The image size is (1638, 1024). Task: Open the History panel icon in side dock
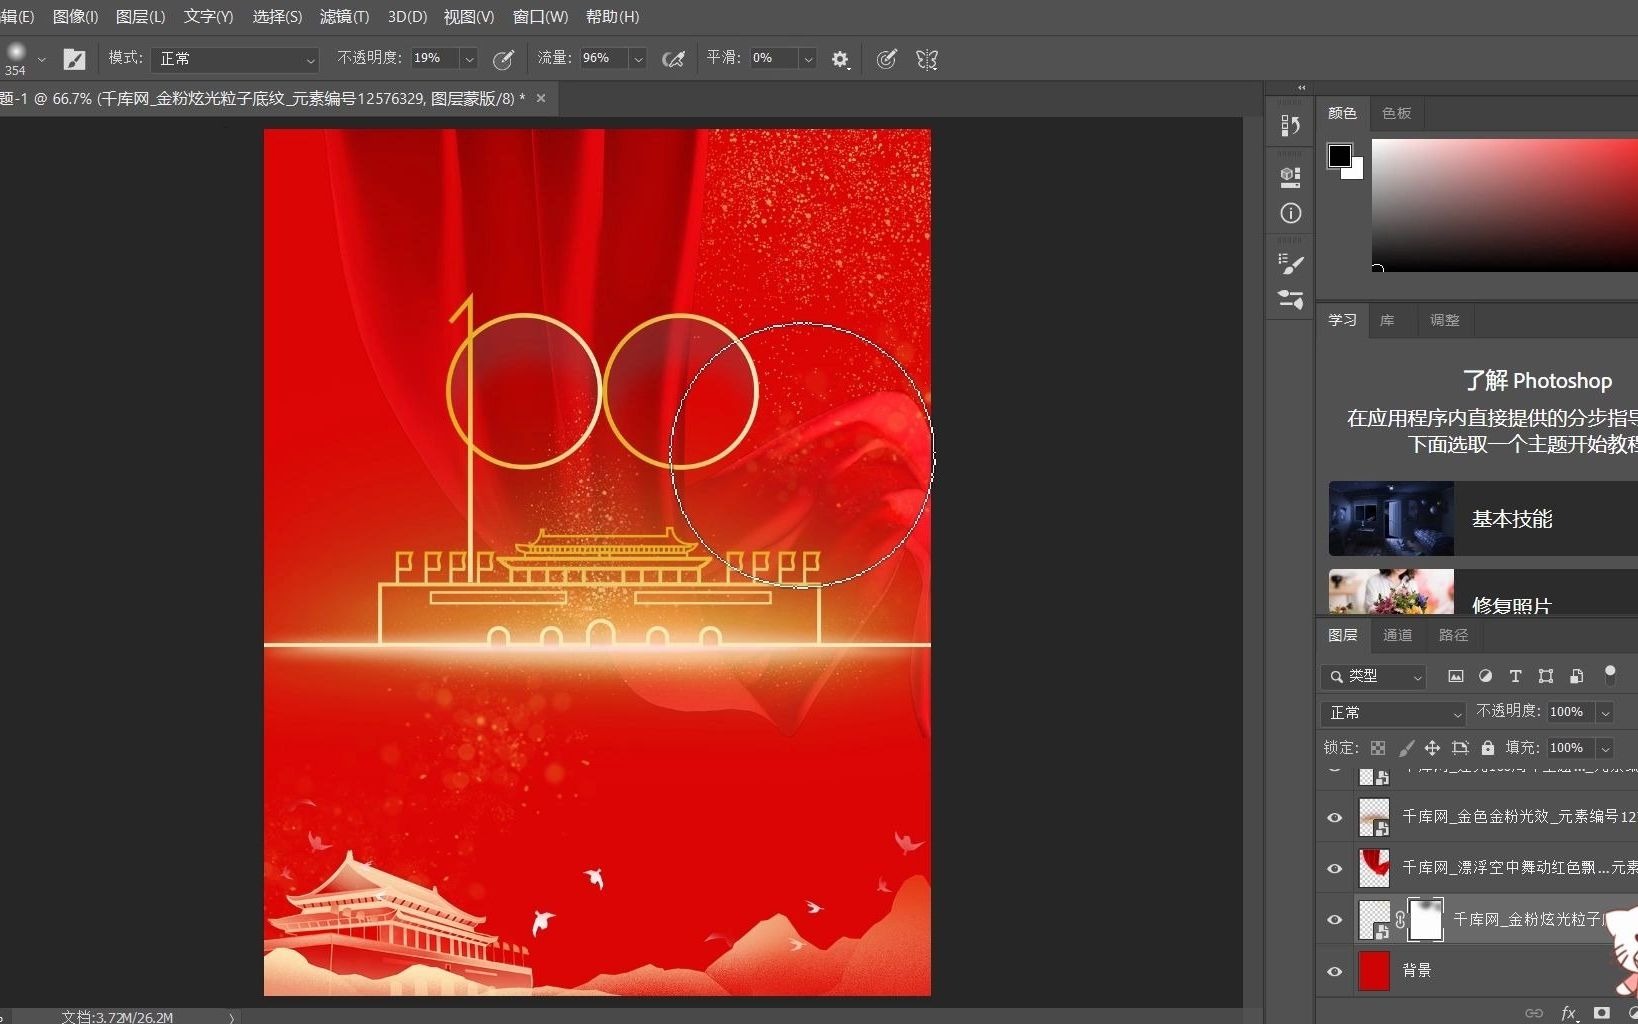1291,125
